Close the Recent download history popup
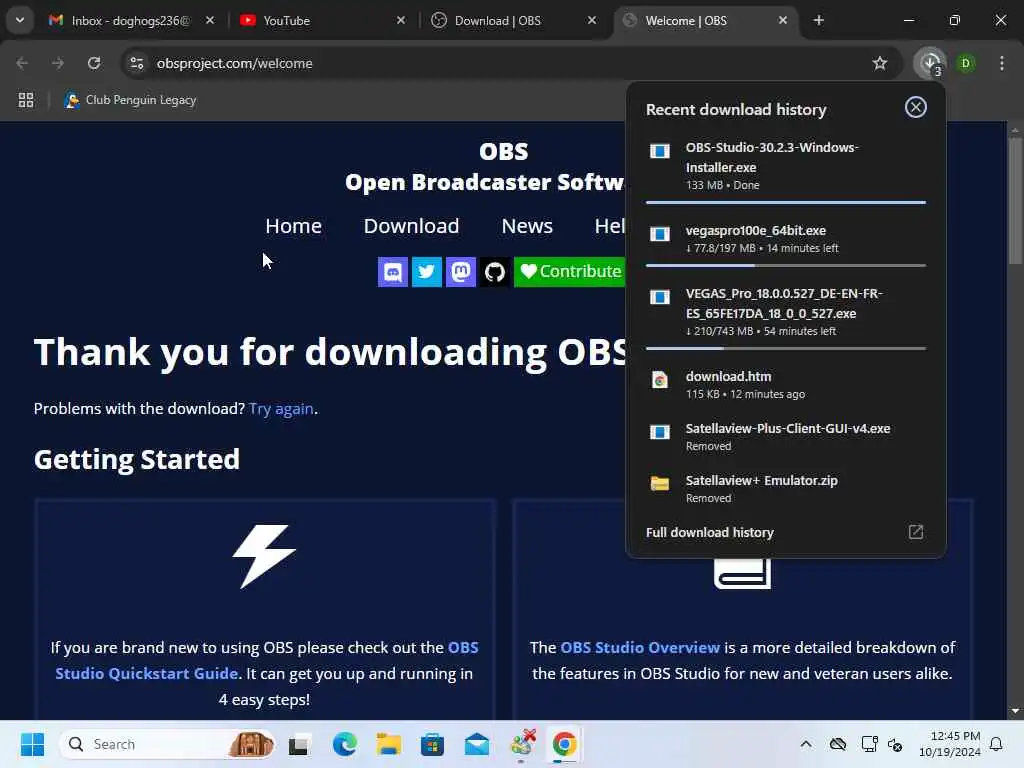Image resolution: width=1024 pixels, height=768 pixels. point(916,107)
